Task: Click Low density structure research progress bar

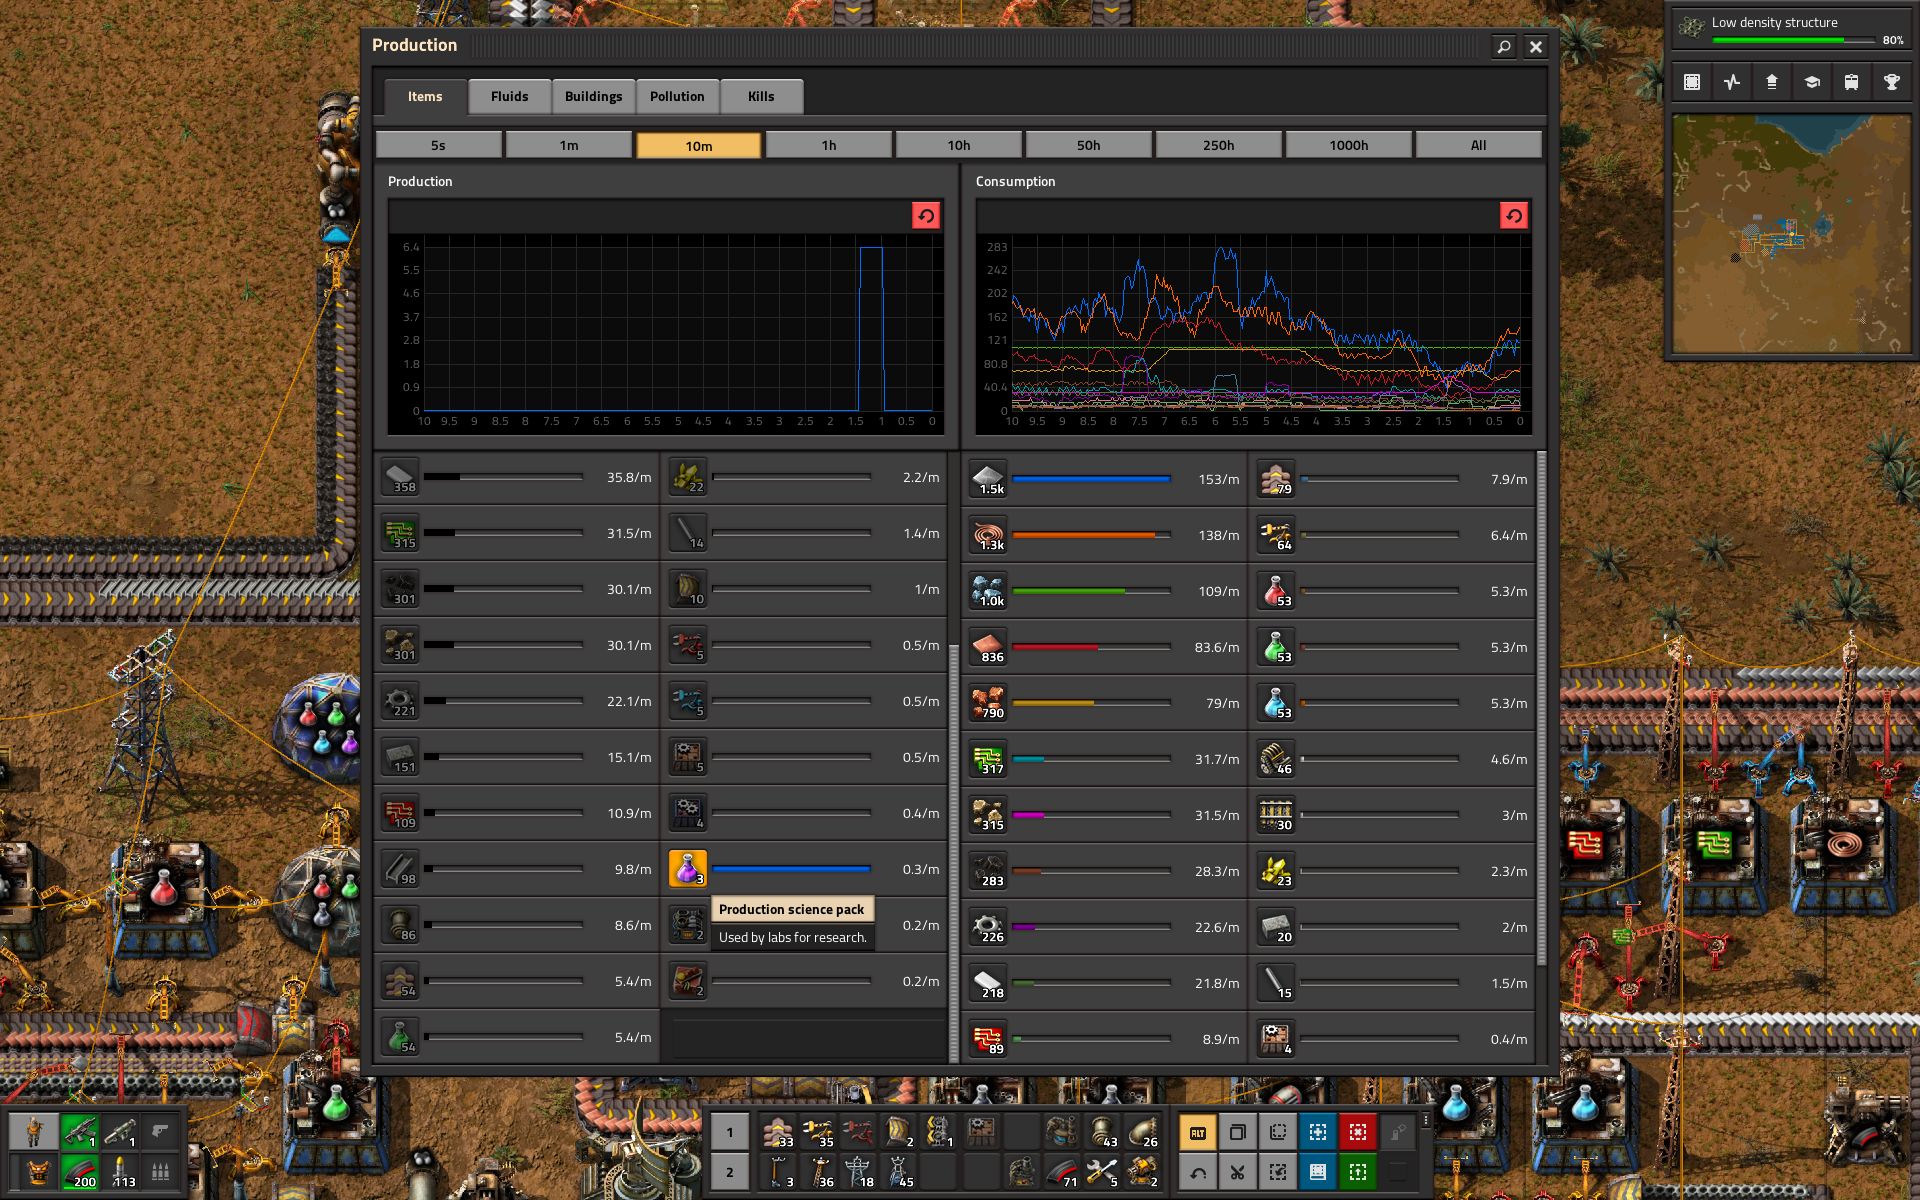Action: [1794, 41]
